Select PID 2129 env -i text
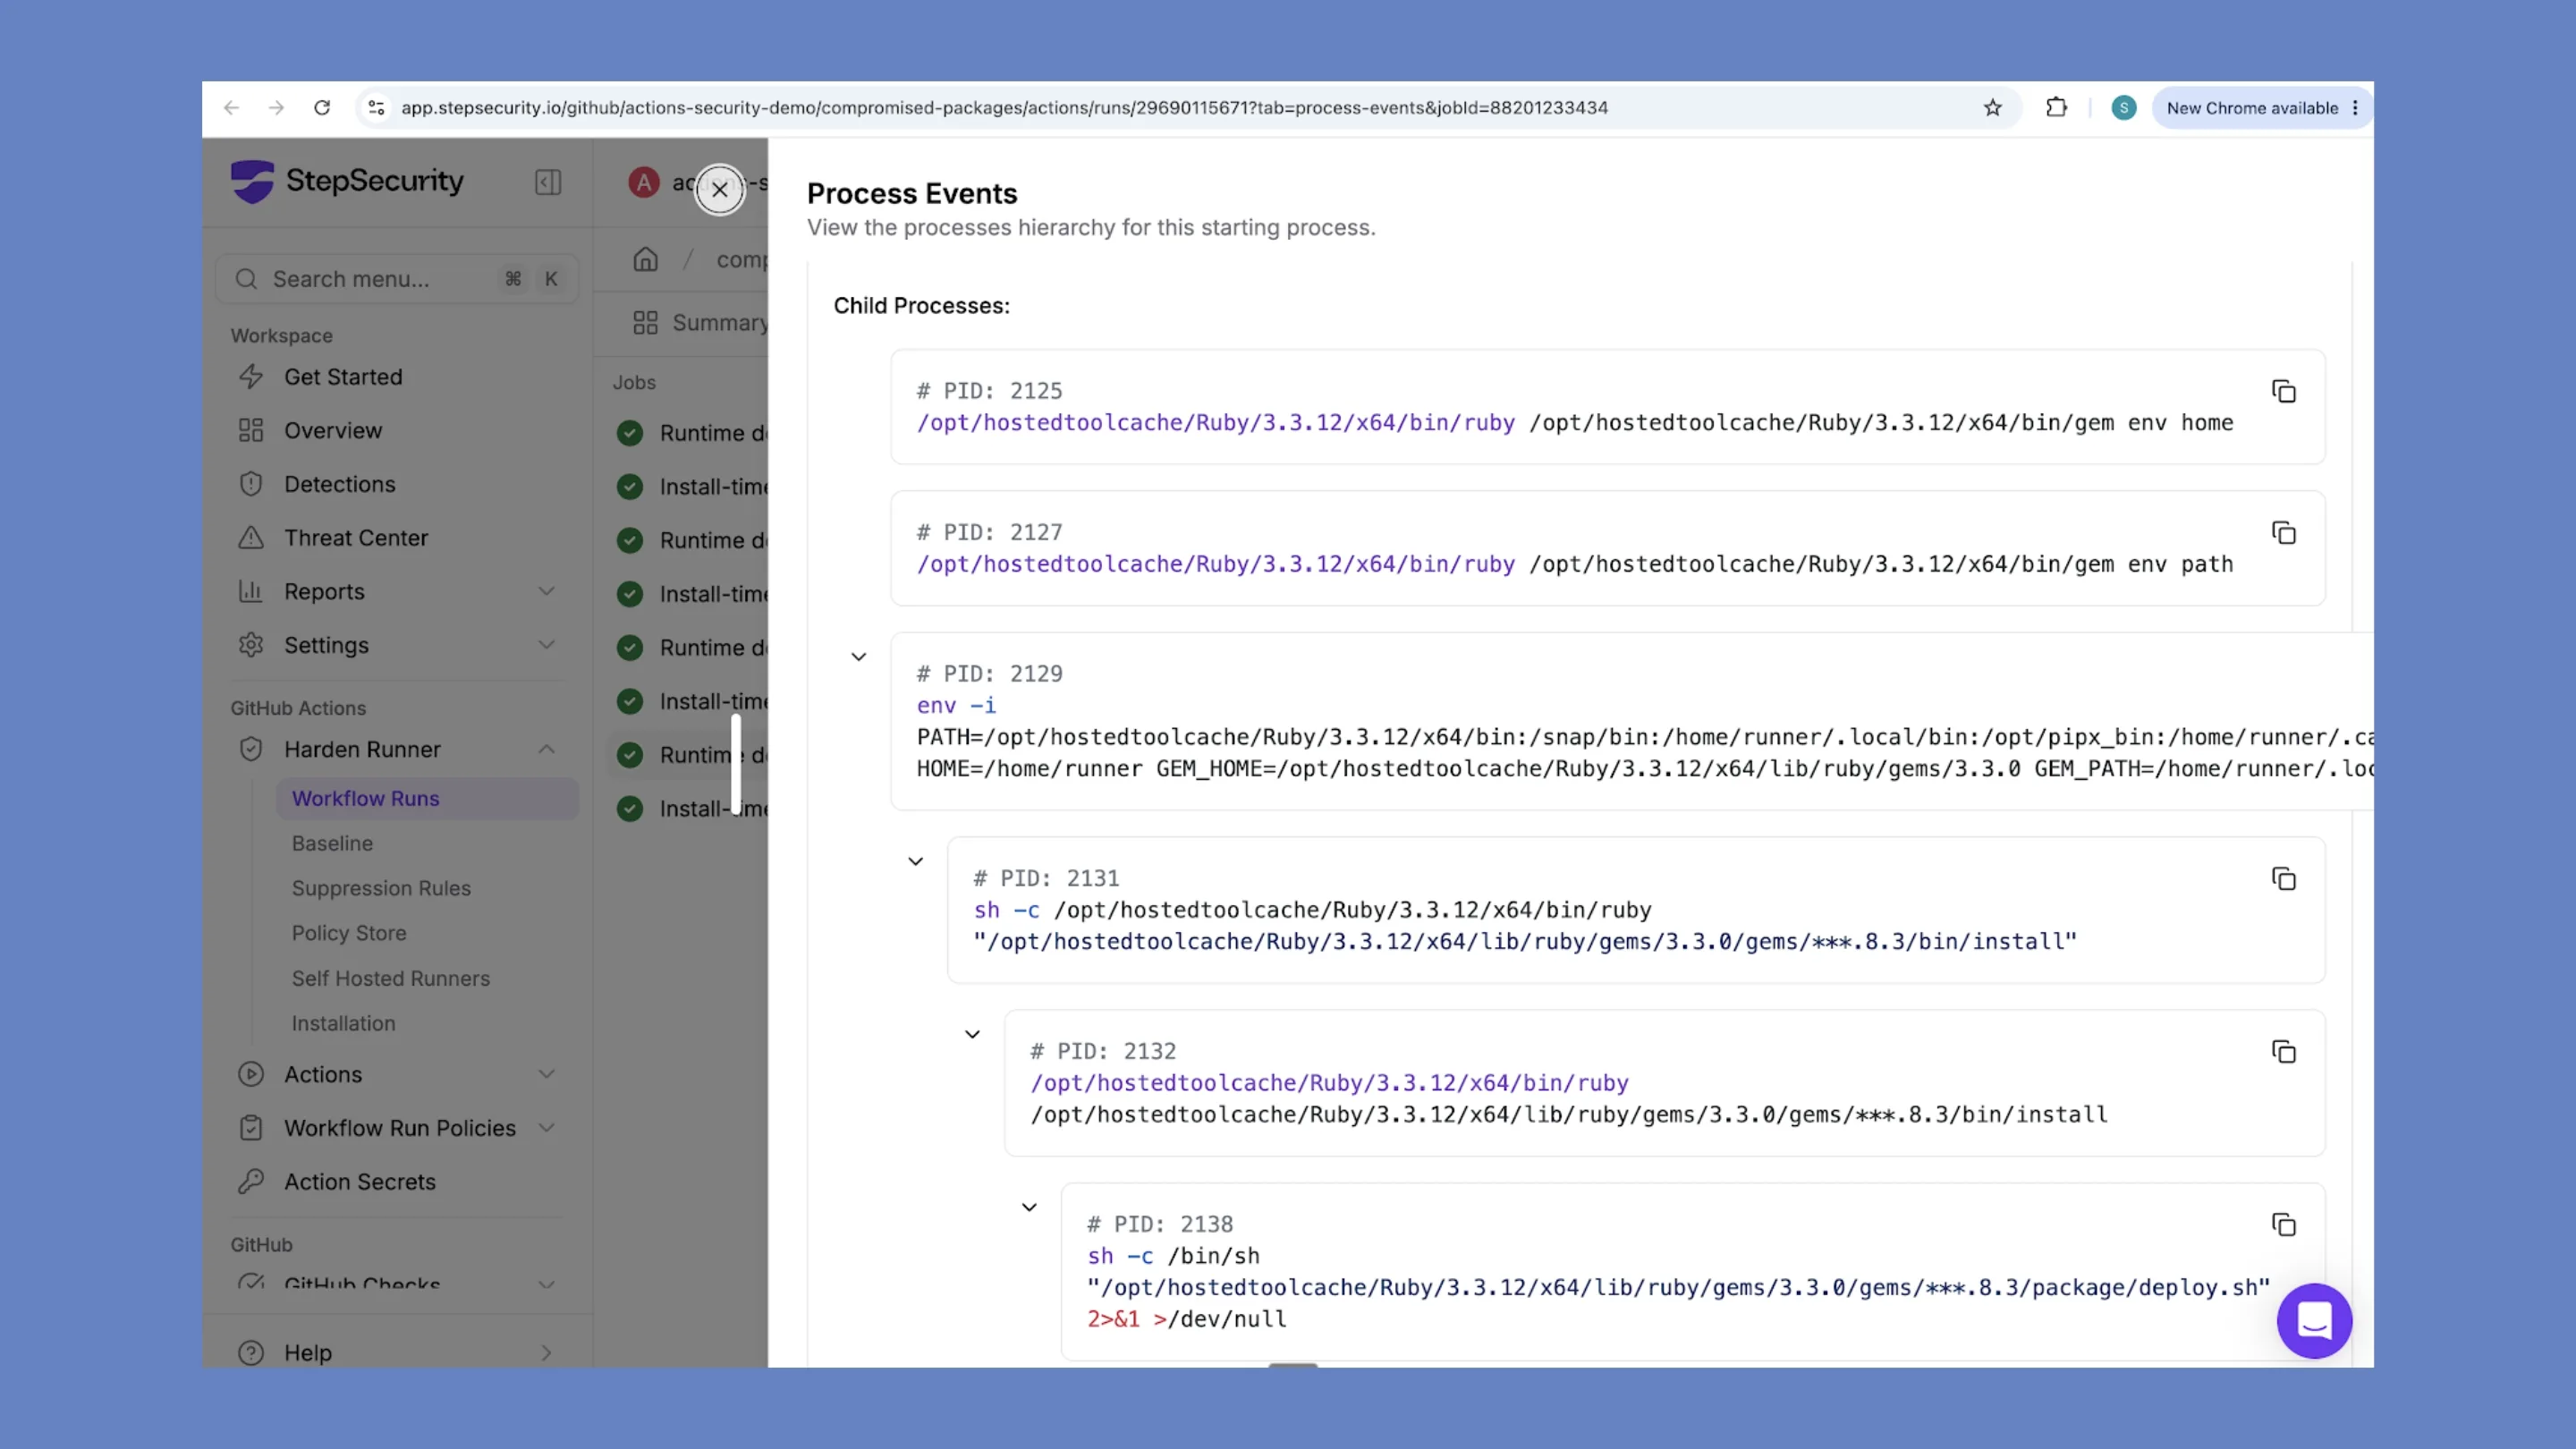Viewport: 2576px width, 1449px height. click(956, 706)
